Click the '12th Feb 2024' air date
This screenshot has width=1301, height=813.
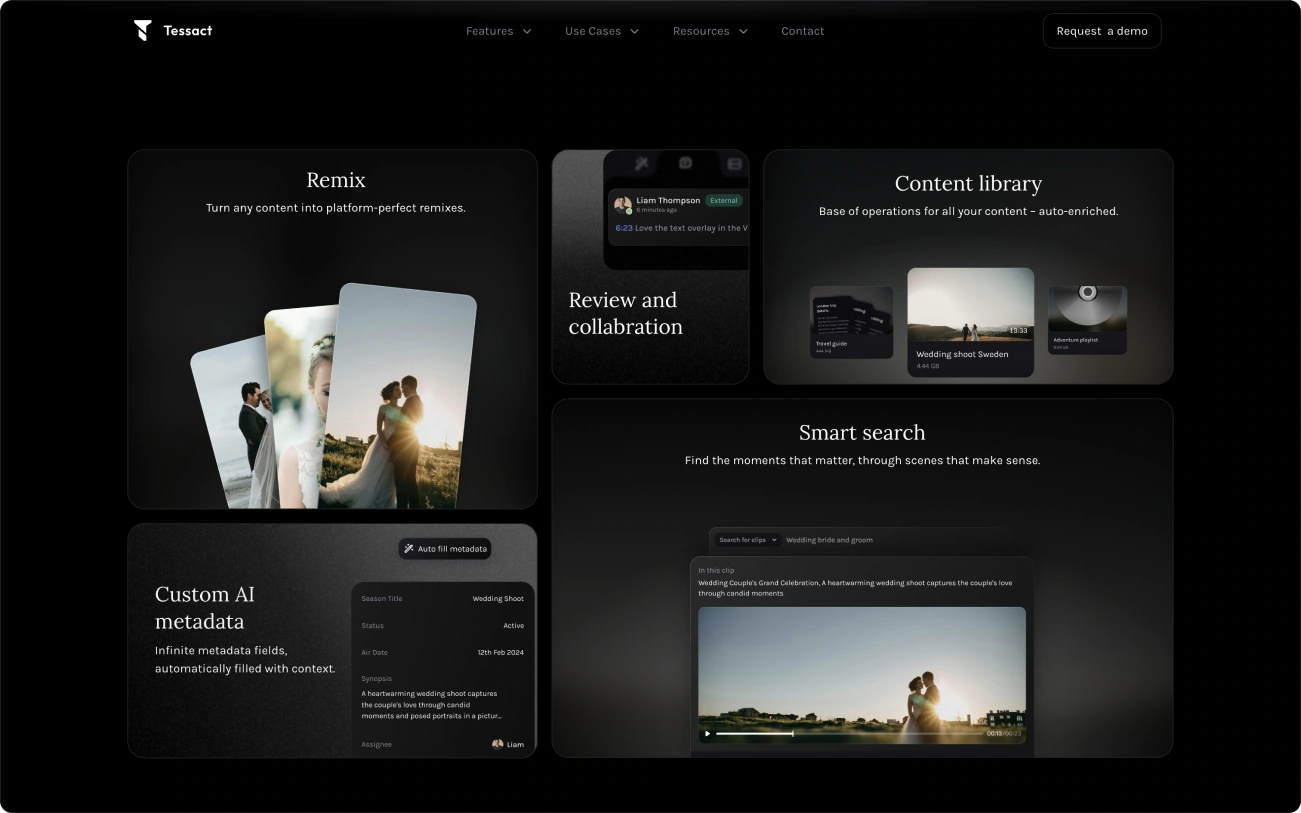pos(501,653)
